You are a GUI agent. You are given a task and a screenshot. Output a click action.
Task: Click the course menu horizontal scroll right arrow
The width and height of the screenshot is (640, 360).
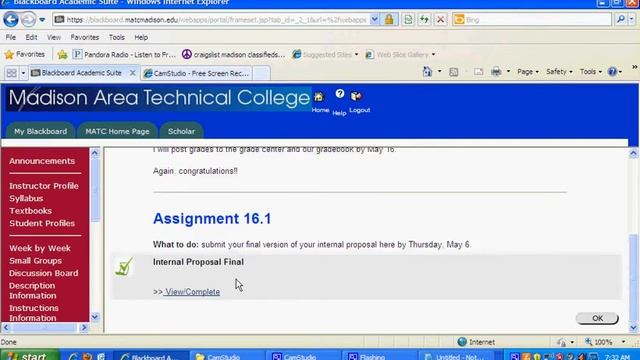84,327
